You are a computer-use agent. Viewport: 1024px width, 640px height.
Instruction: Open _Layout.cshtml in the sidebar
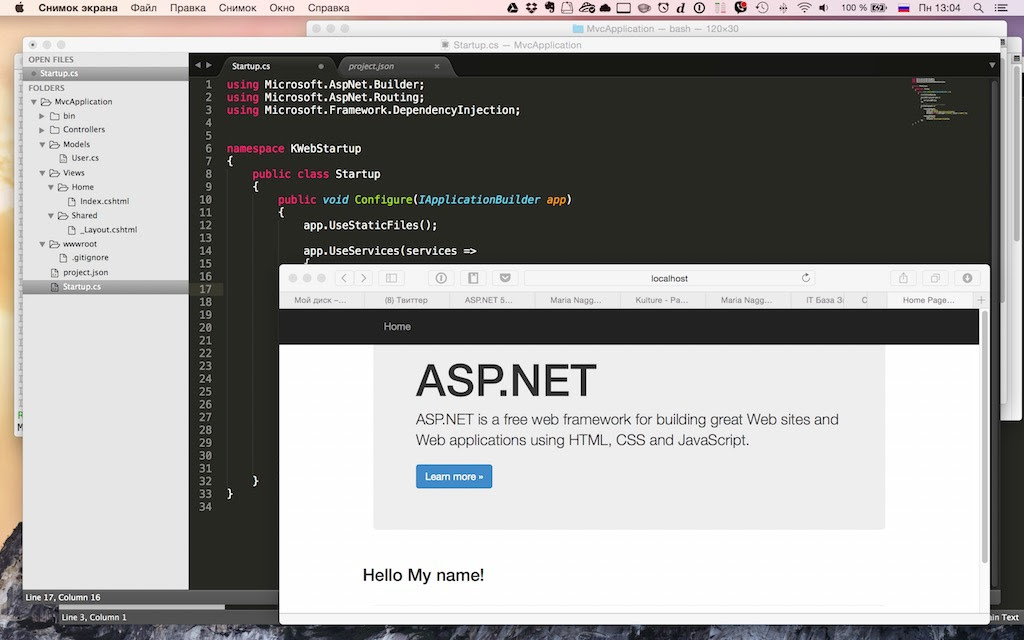[109, 230]
